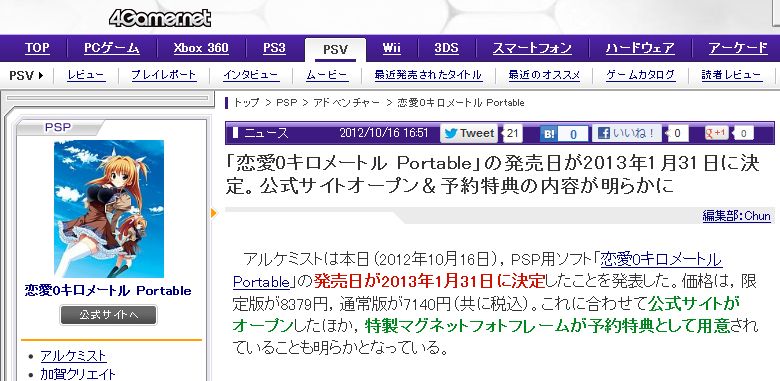Click the article headline text
The image size is (780, 381).
492,175
